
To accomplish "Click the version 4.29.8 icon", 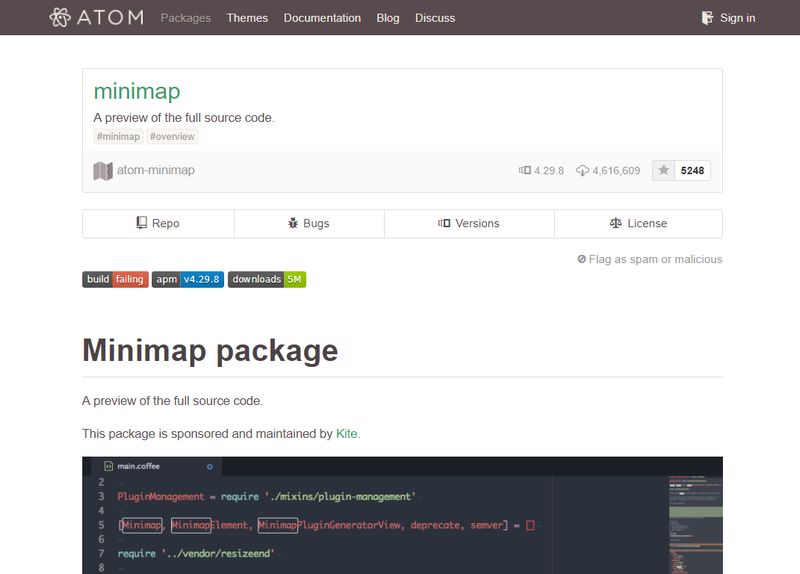I will [524, 171].
